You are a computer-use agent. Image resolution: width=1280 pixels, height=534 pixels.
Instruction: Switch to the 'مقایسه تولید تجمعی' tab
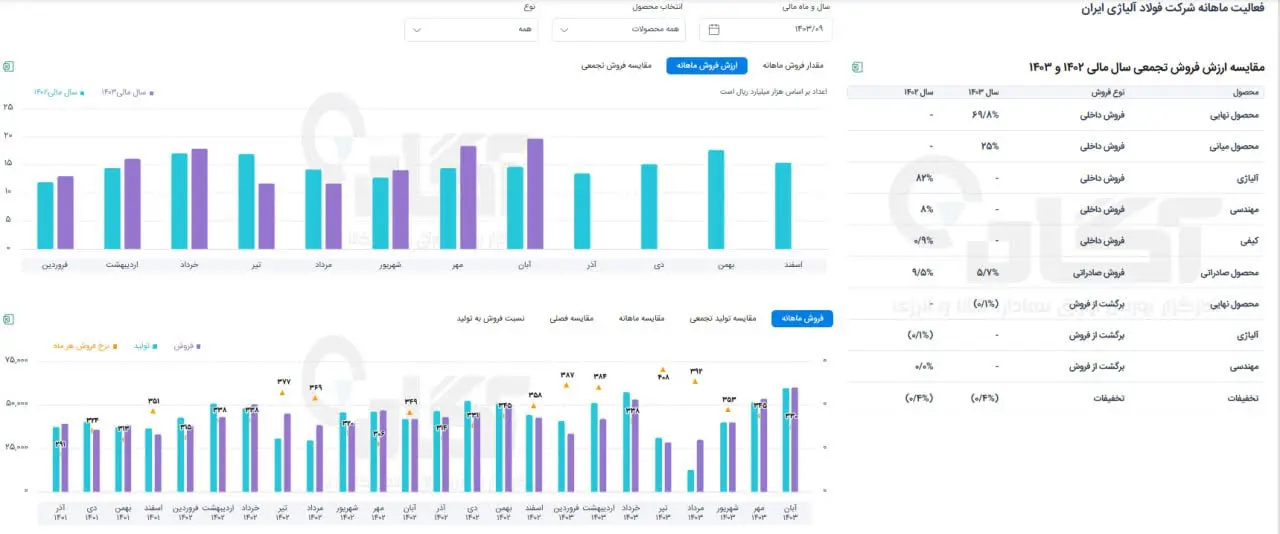tap(723, 318)
